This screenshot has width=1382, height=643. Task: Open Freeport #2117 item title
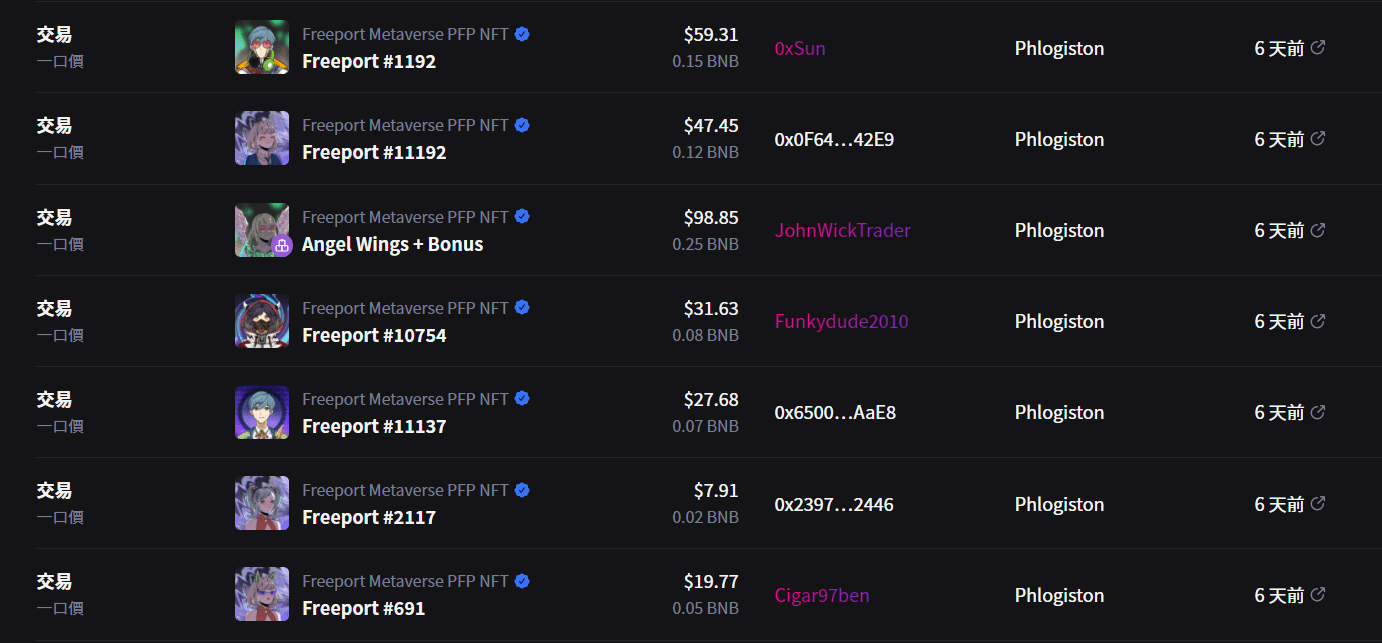click(368, 517)
